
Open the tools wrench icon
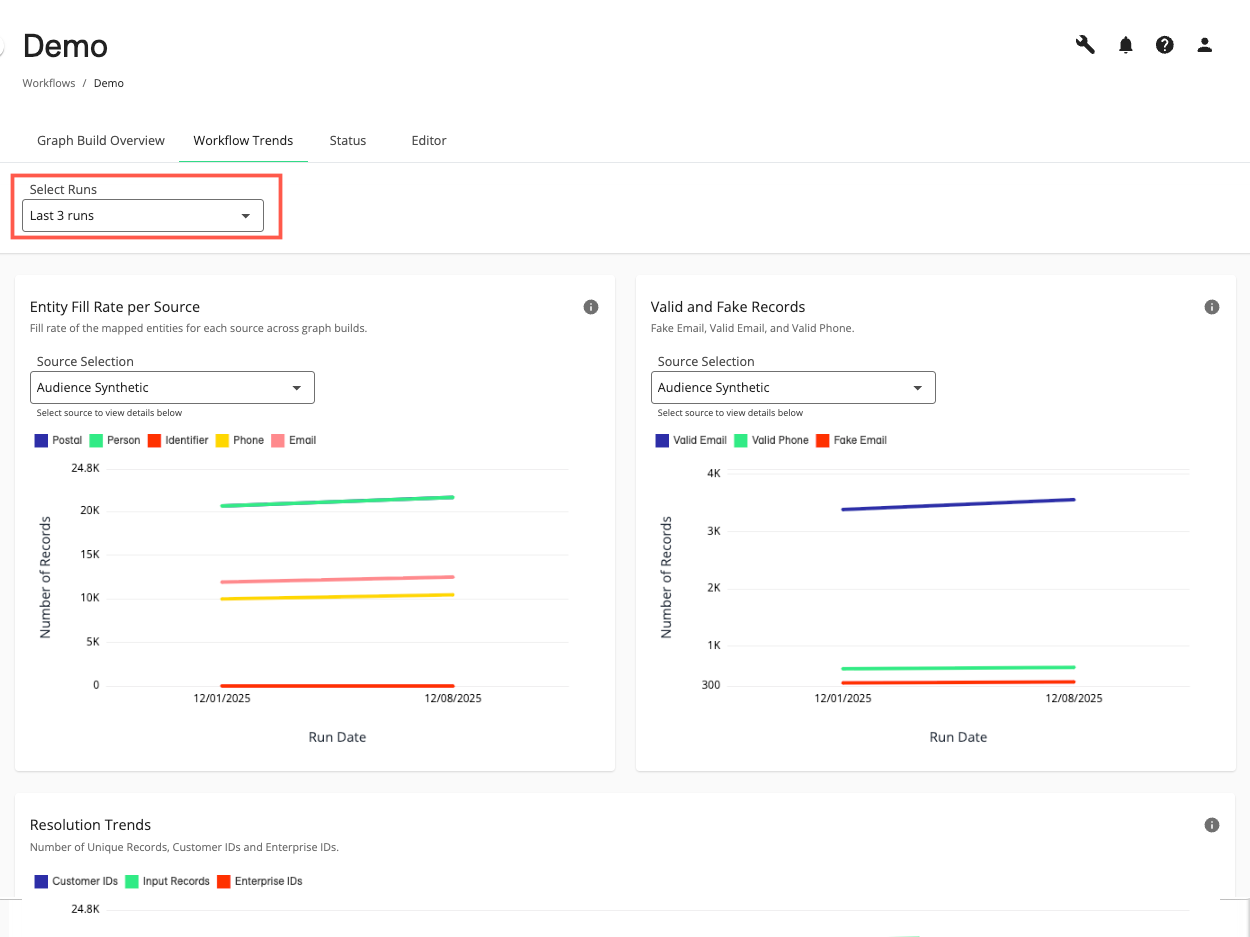[x=1085, y=45]
